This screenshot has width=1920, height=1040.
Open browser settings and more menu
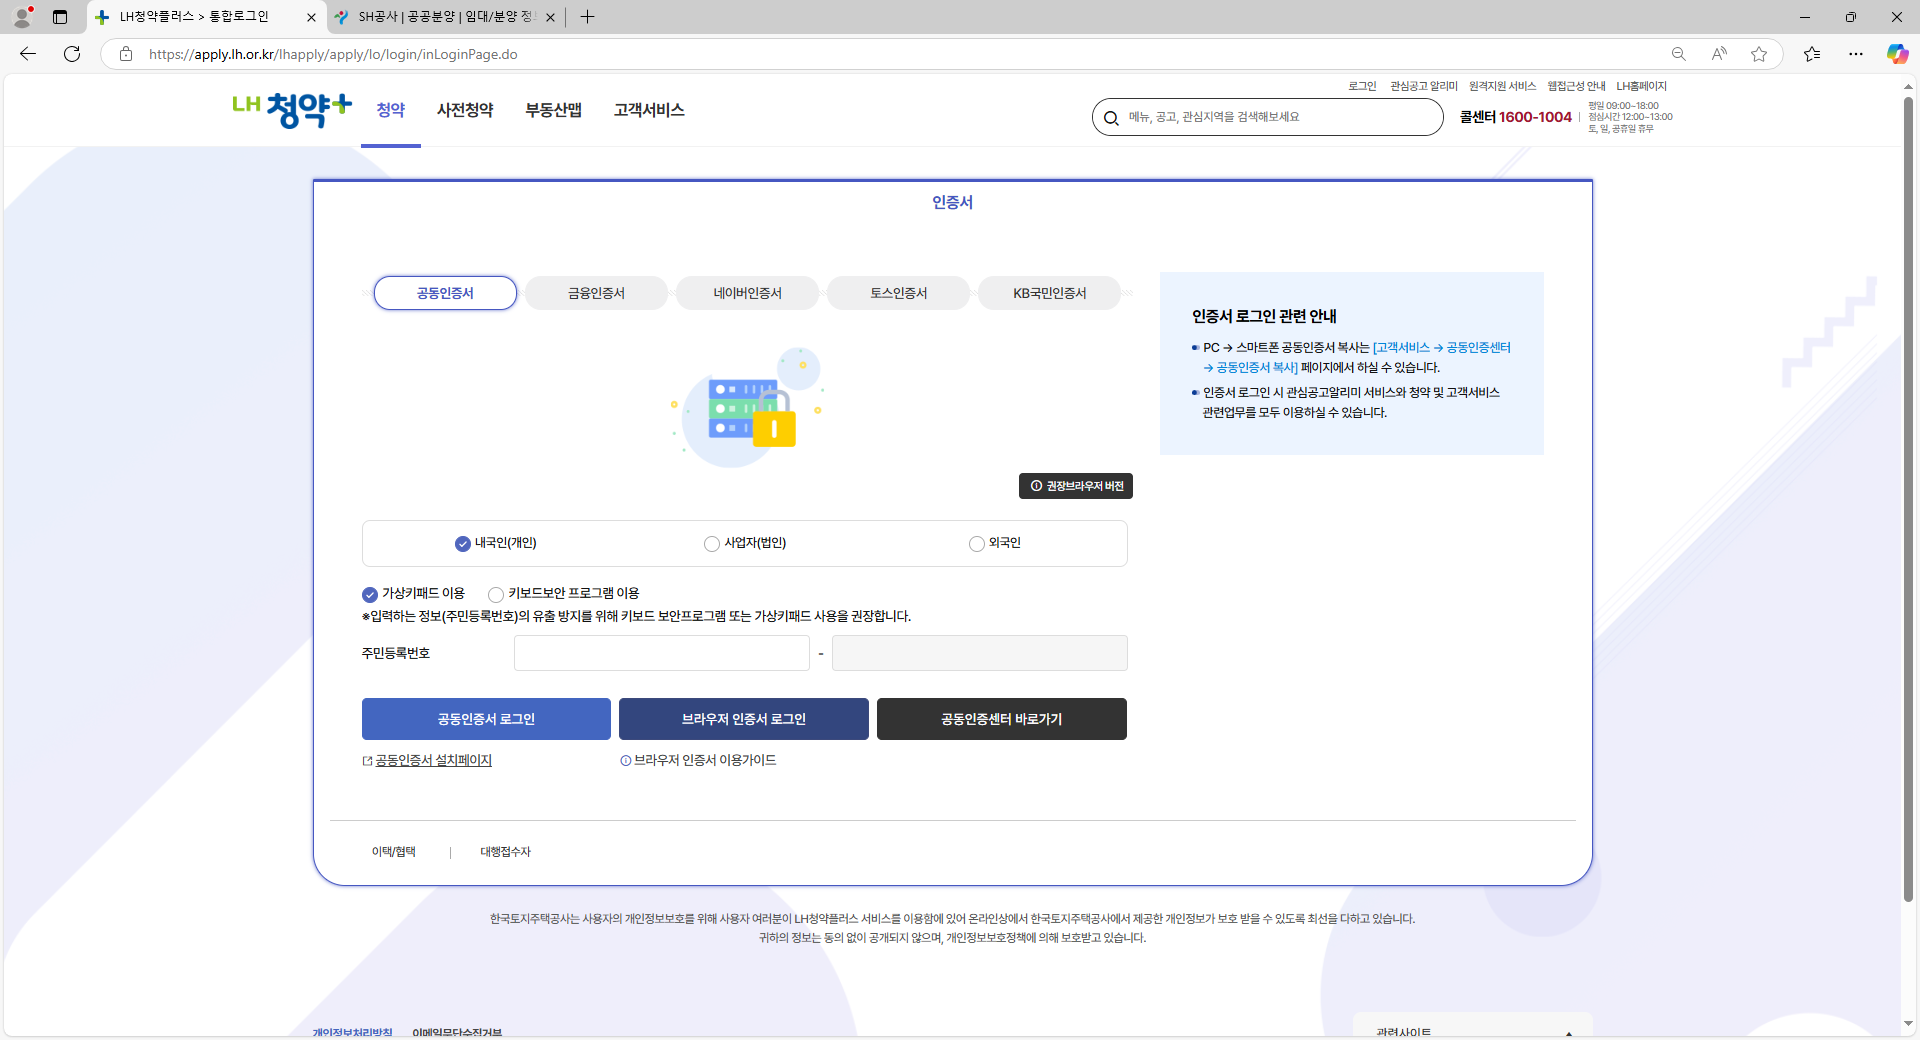(1856, 54)
